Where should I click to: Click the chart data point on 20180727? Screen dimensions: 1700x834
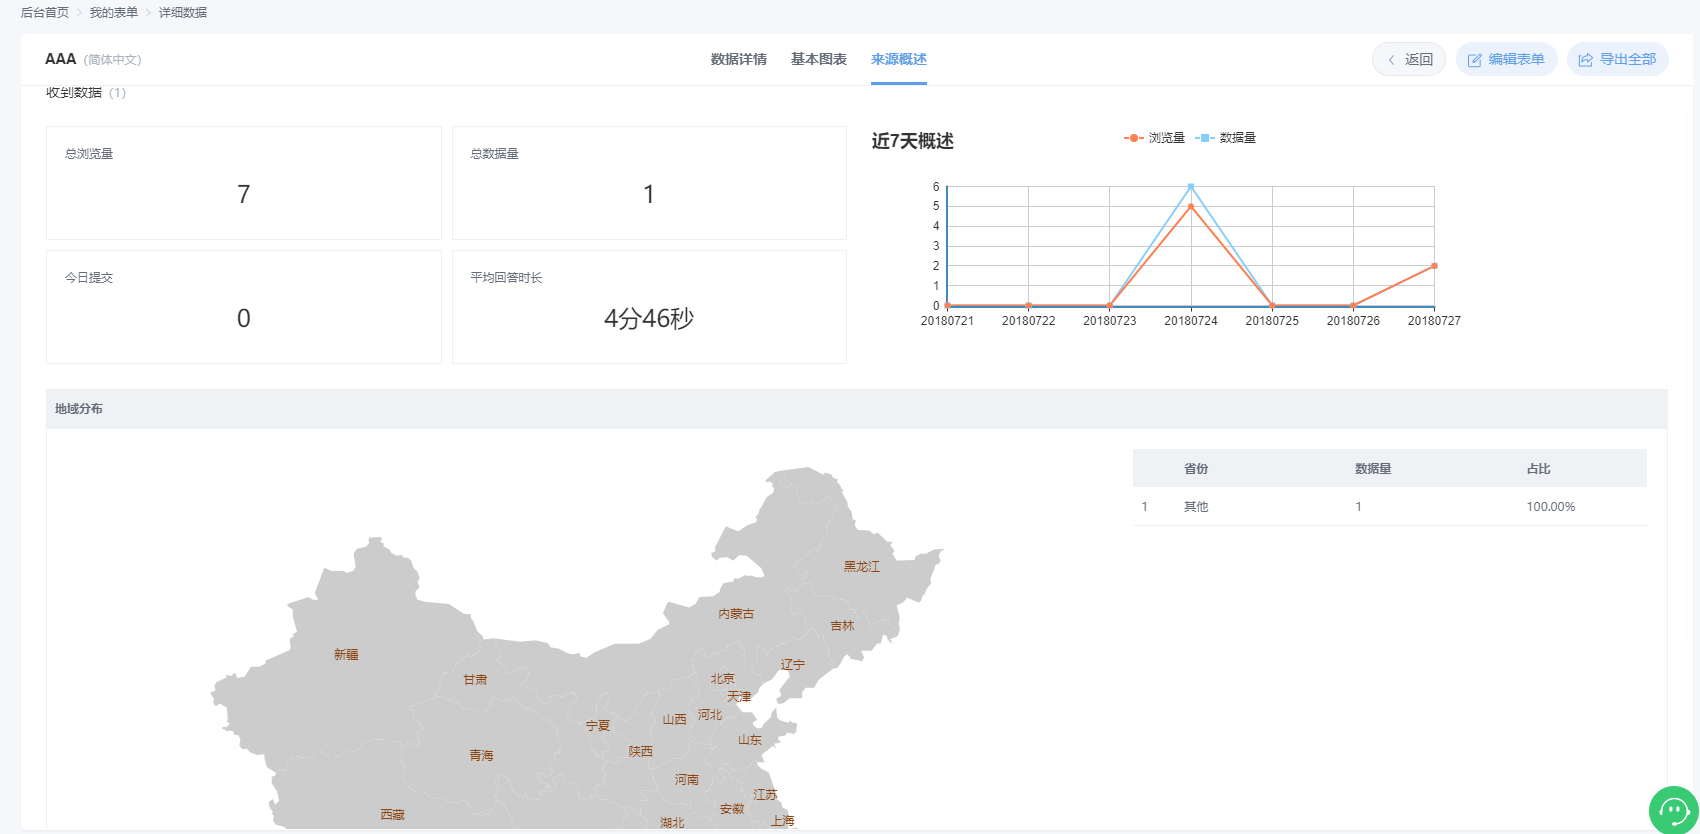(1434, 266)
